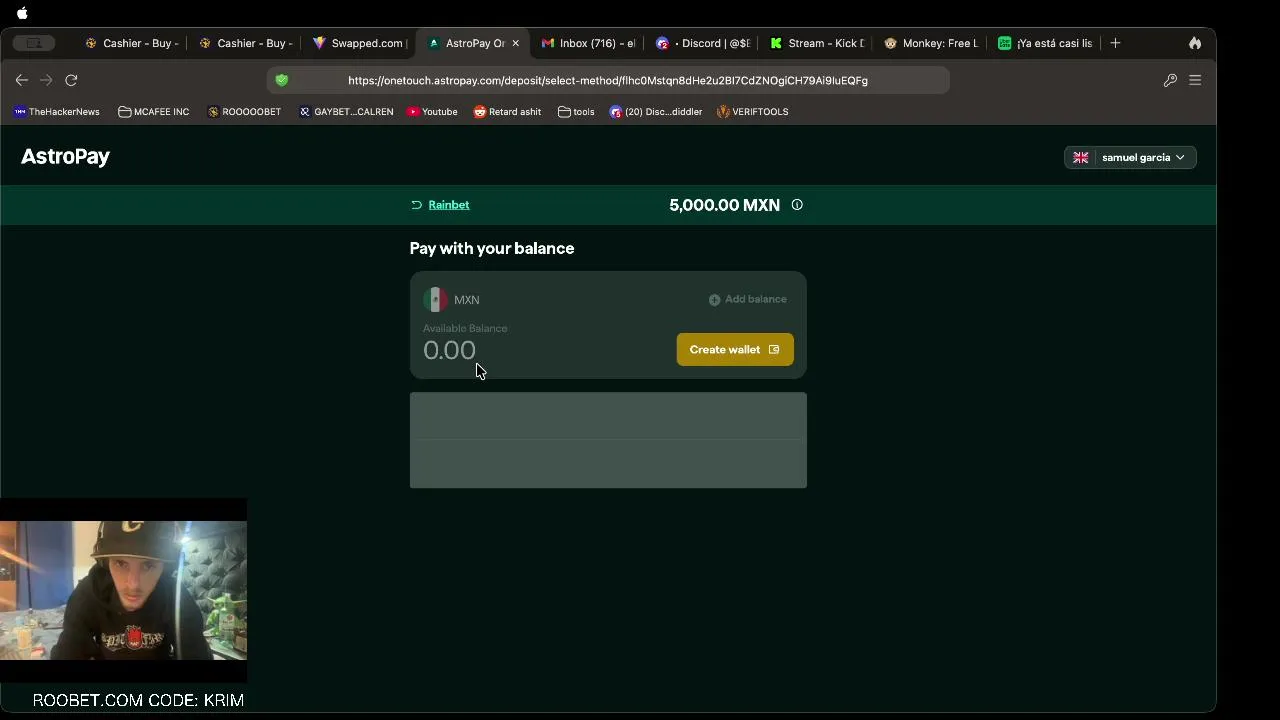Screen dimensions: 1280x720
Task: Click 'Pay with your balance' heading
Action: point(492,248)
